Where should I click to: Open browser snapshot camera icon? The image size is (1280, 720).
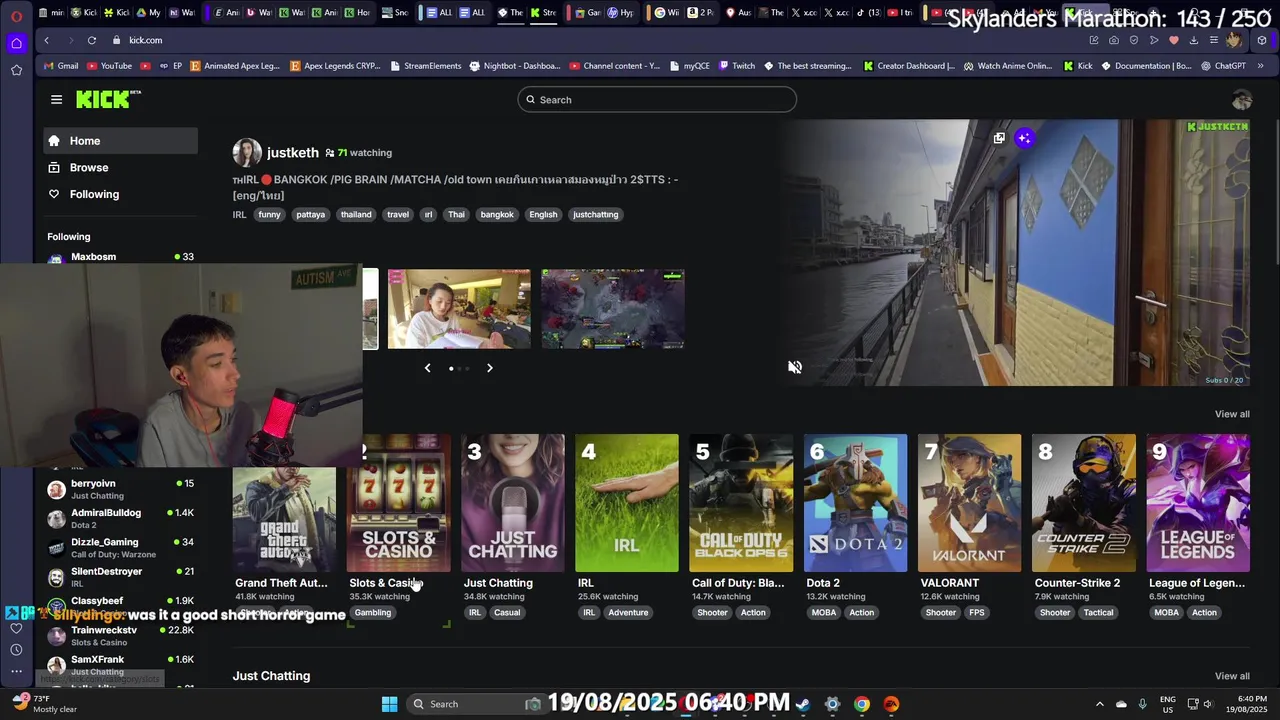(x=1114, y=40)
